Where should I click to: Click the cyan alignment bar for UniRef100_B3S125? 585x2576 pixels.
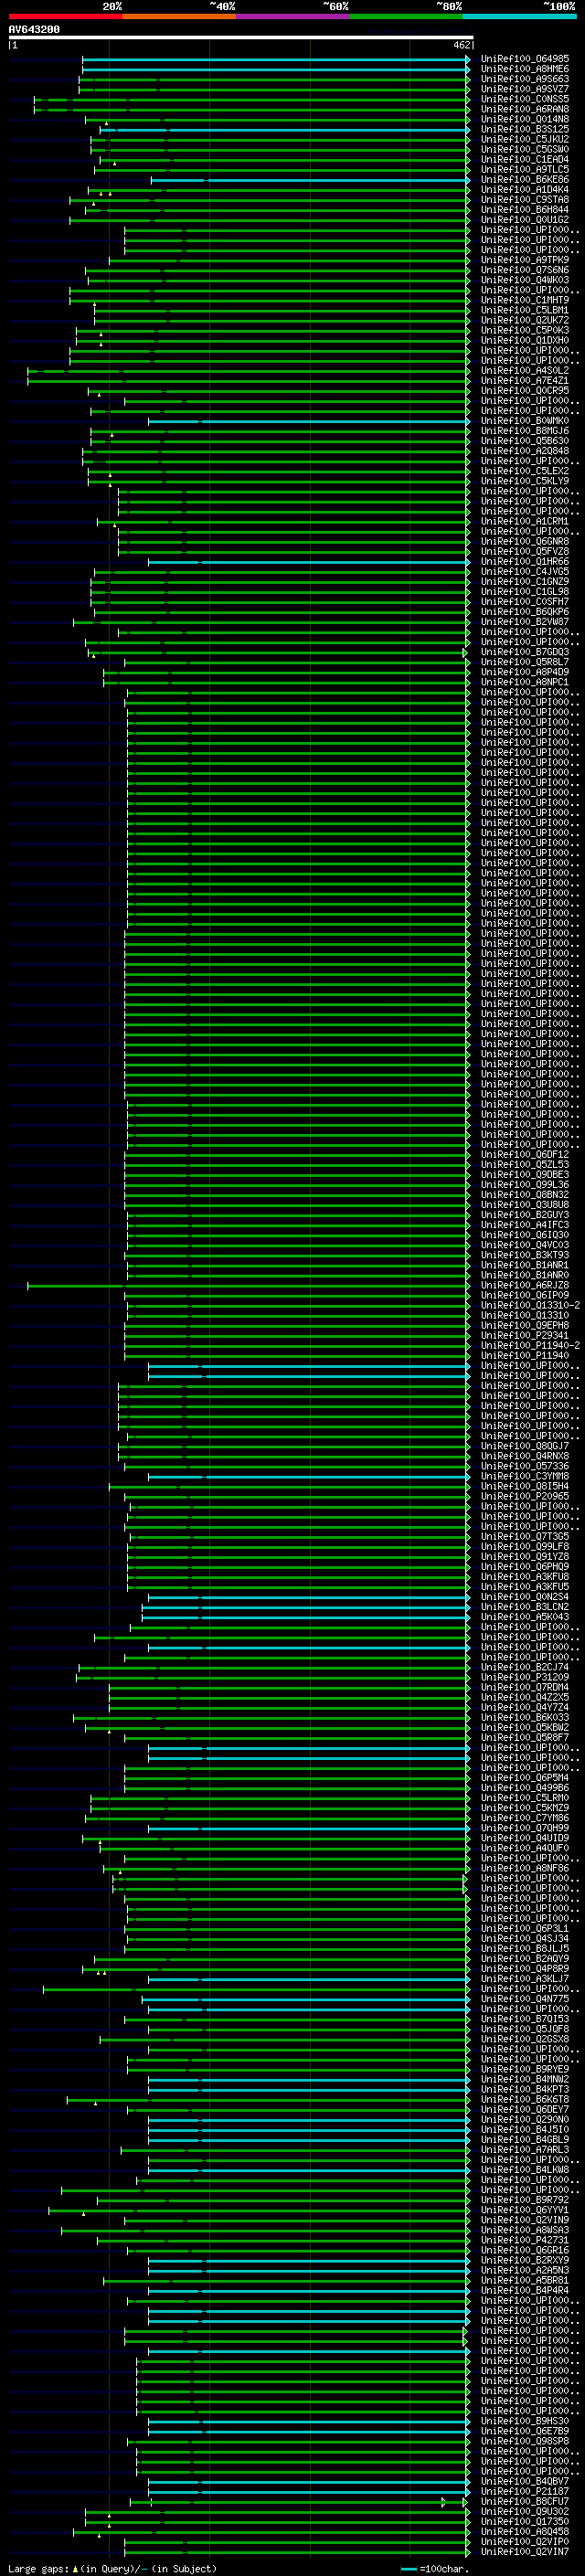coord(284,130)
